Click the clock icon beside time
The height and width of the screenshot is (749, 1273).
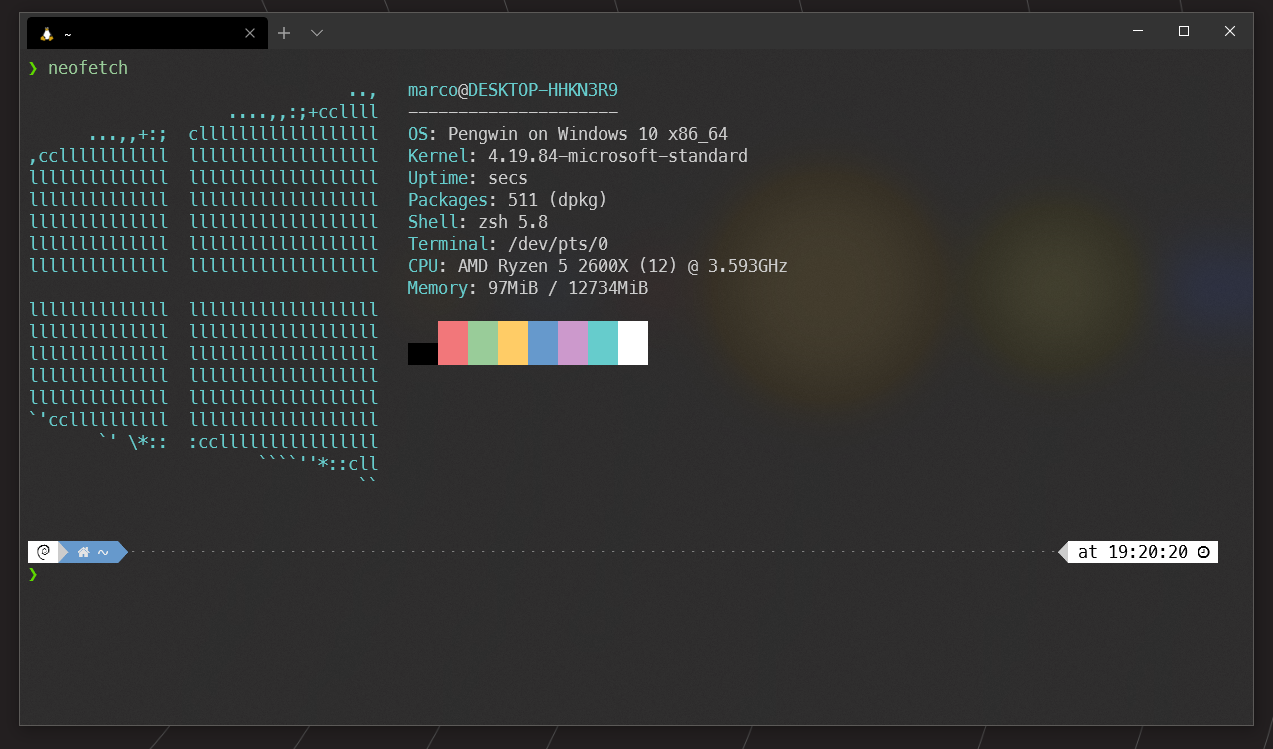coord(1204,552)
